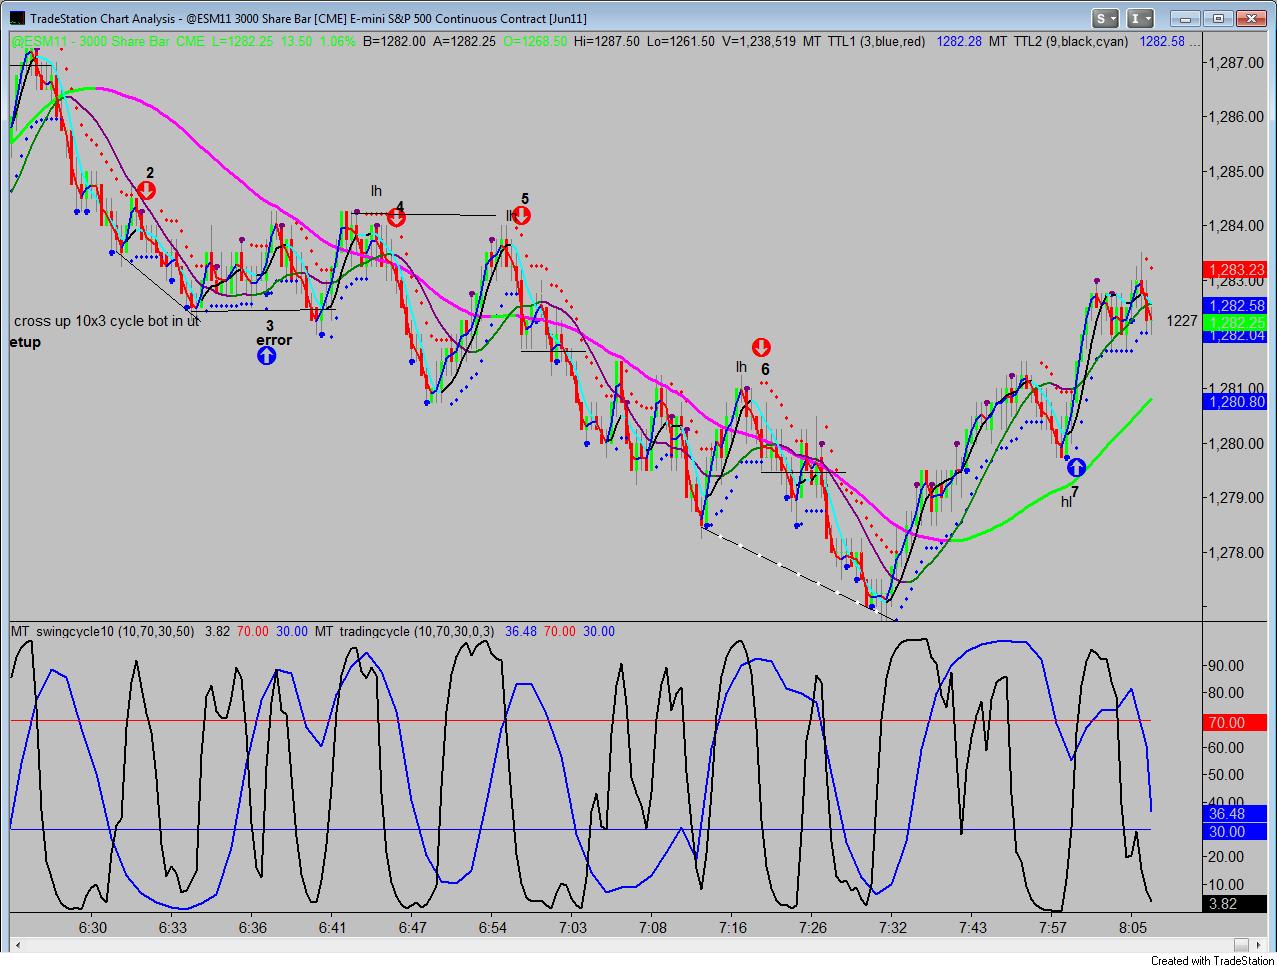The height and width of the screenshot is (967, 1277).
Task: Click the 1,285.00 price axis label
Action: pos(1234,171)
